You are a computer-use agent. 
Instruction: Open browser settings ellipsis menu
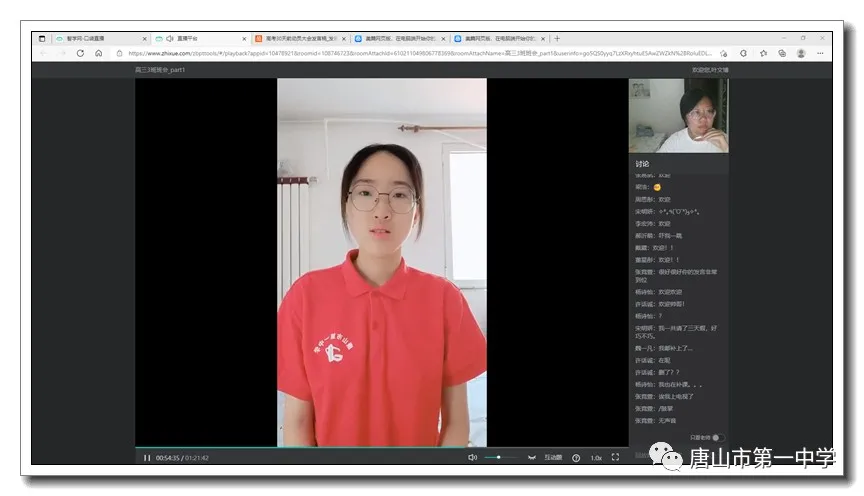click(820, 53)
